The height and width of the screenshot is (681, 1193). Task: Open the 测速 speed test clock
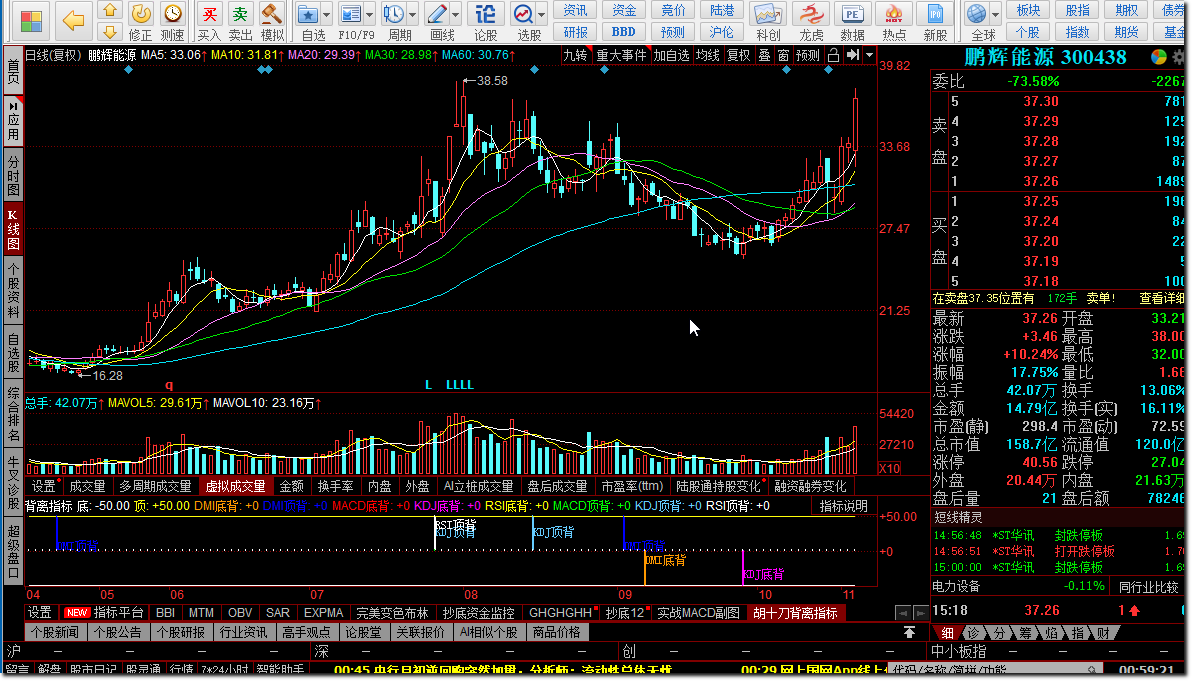point(173,21)
